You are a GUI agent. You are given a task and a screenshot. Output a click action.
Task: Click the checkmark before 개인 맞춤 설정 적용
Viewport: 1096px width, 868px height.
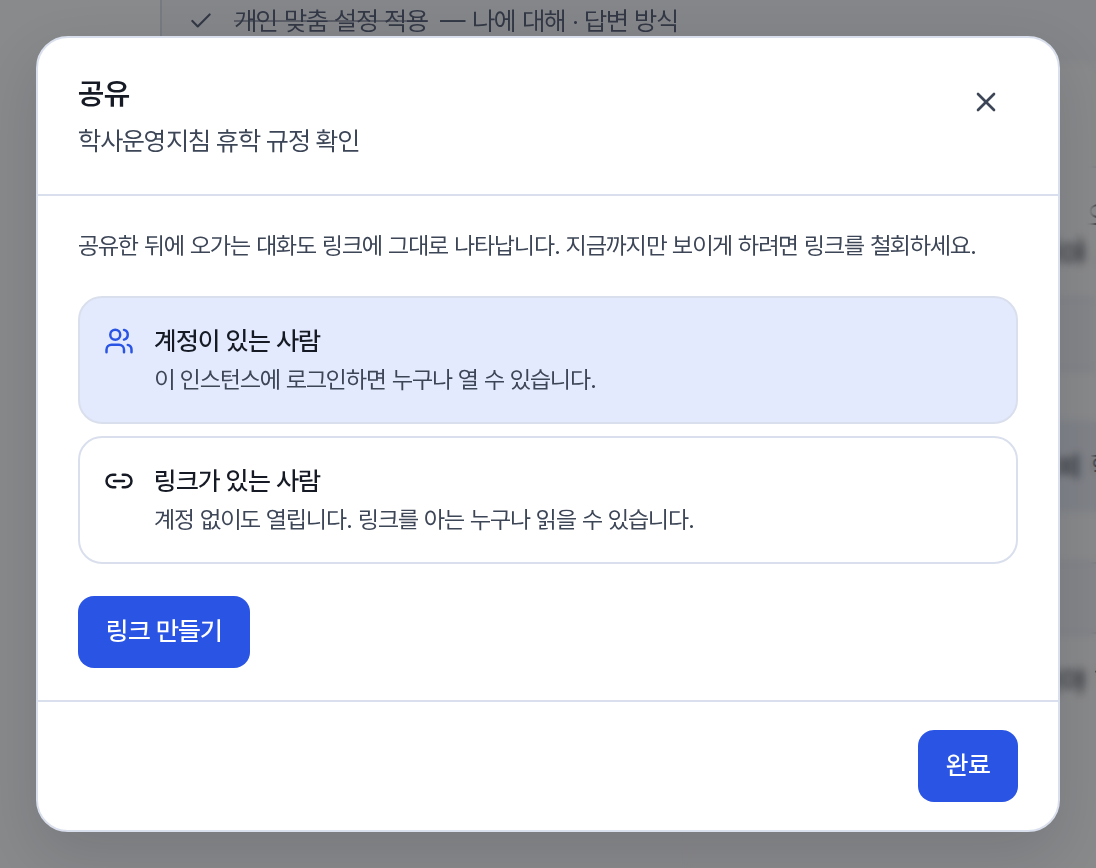click(x=201, y=21)
